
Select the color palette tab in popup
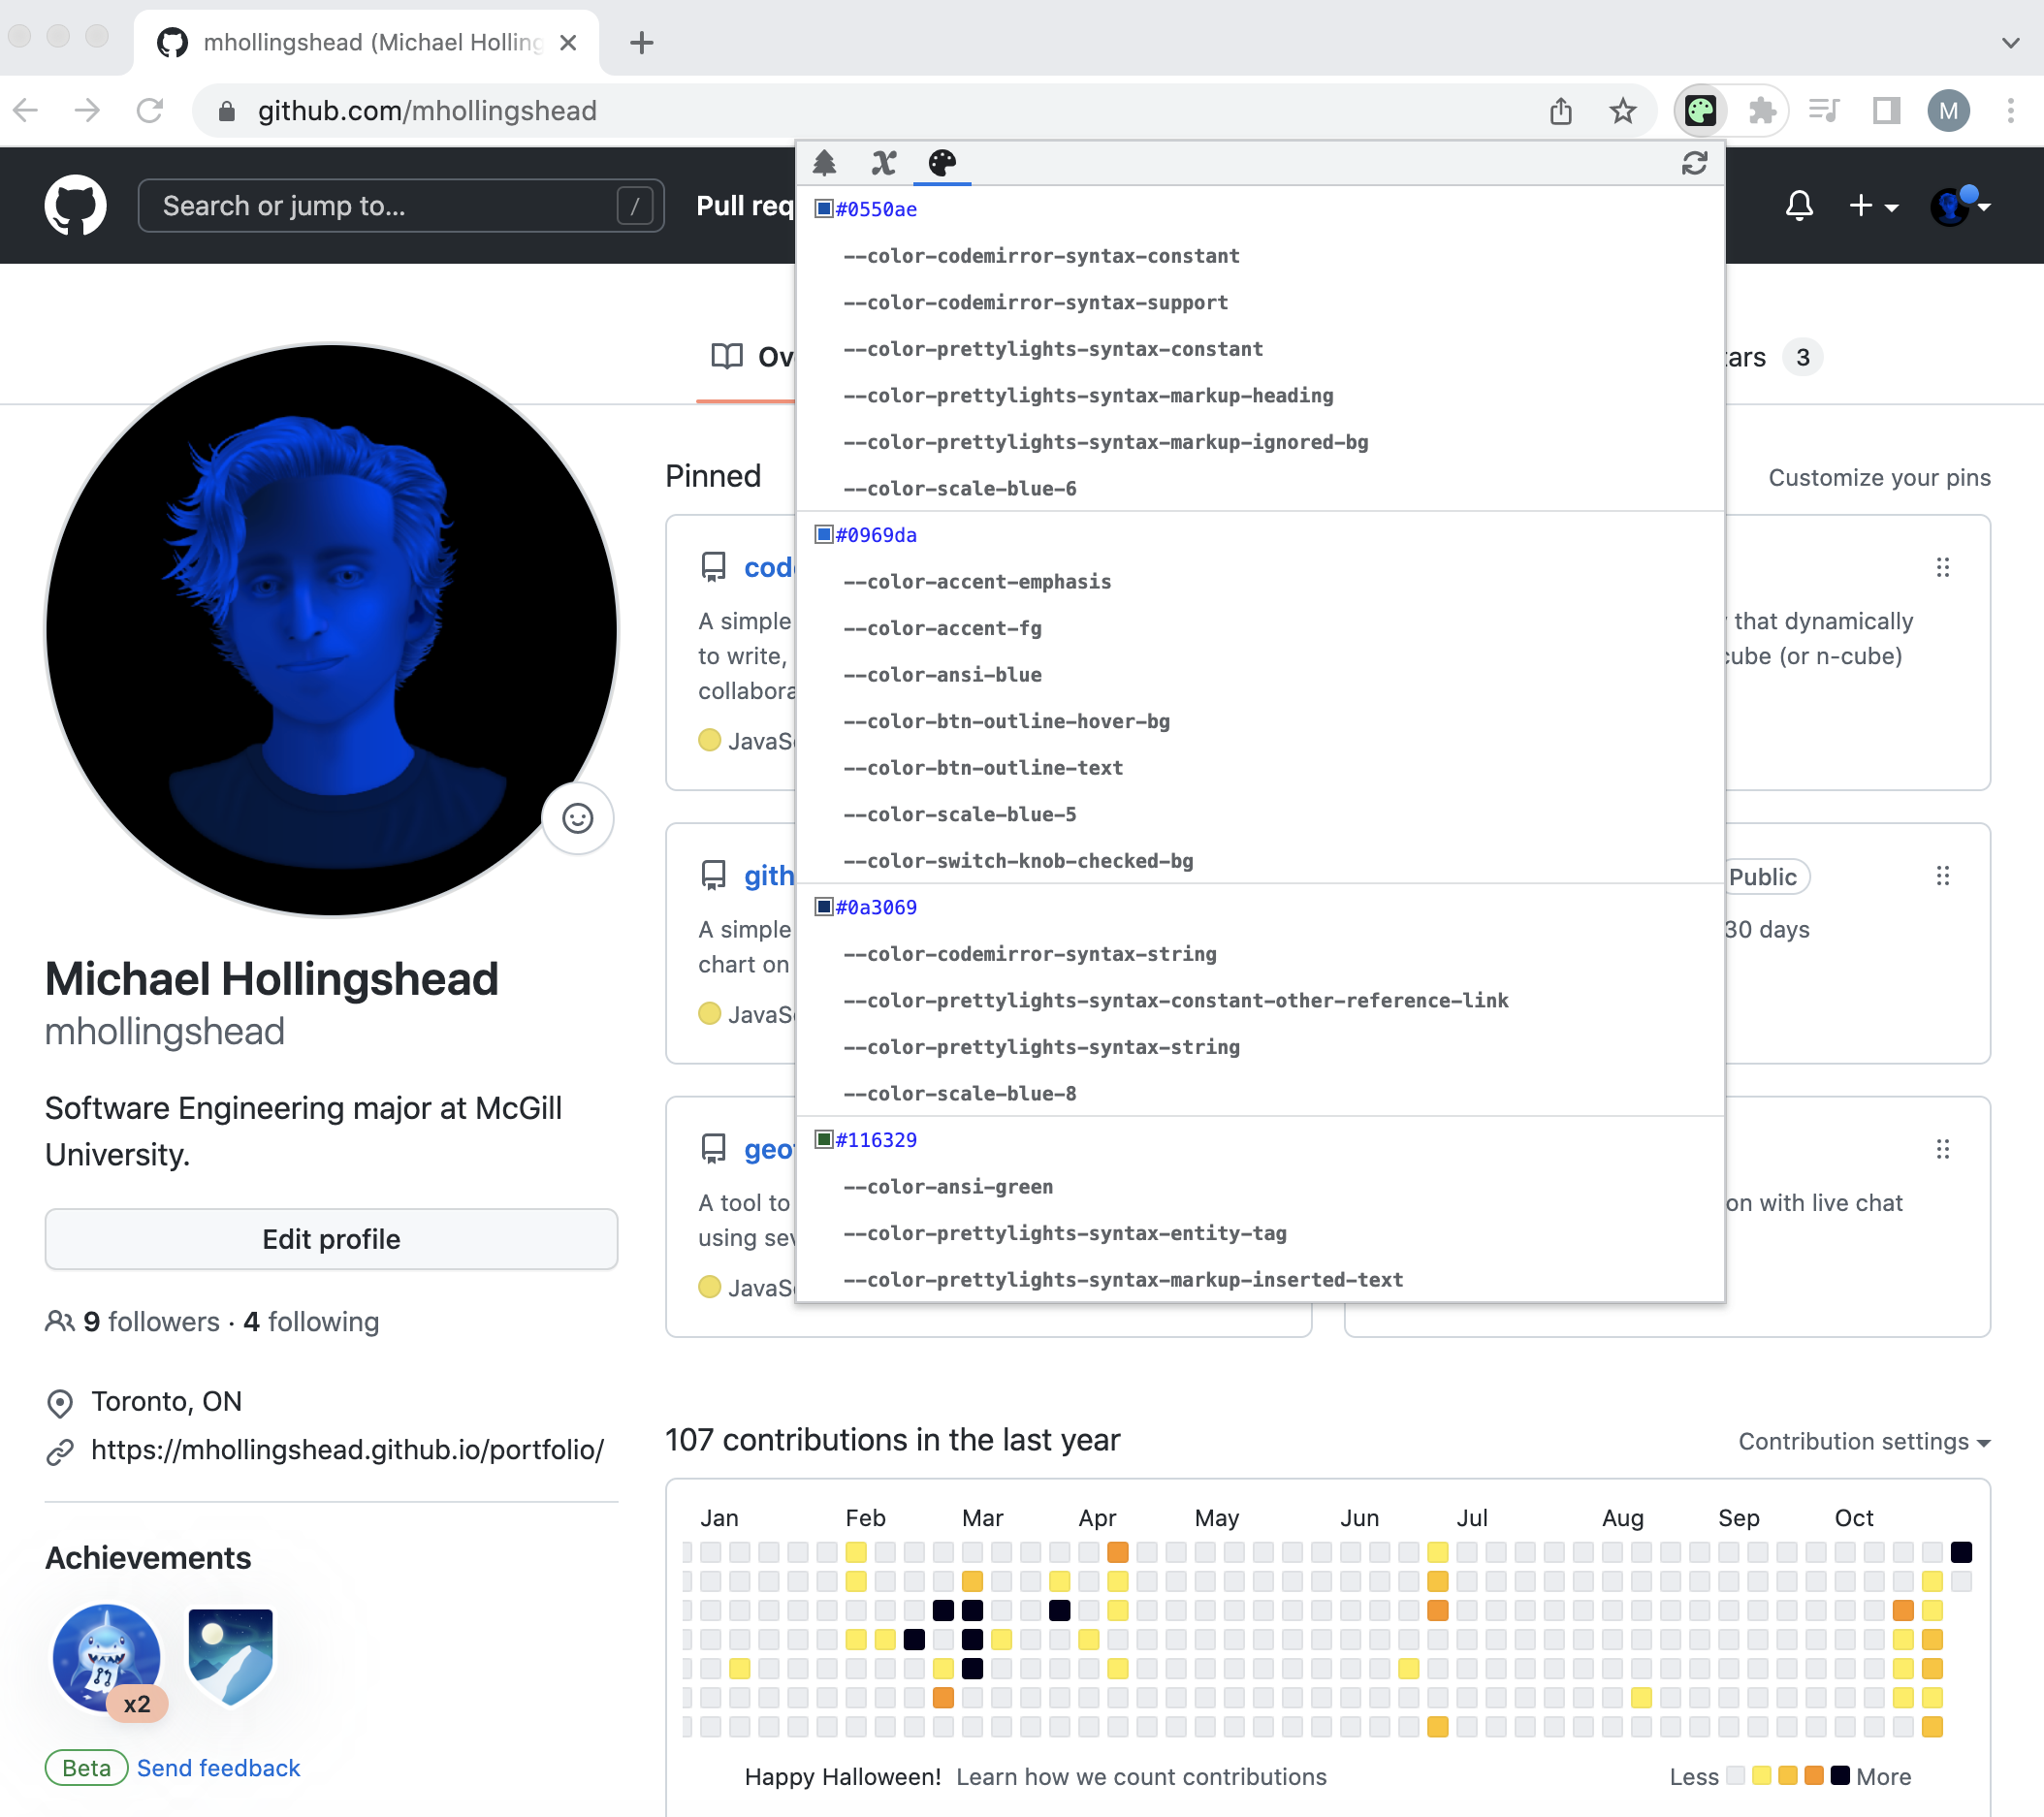click(x=942, y=163)
